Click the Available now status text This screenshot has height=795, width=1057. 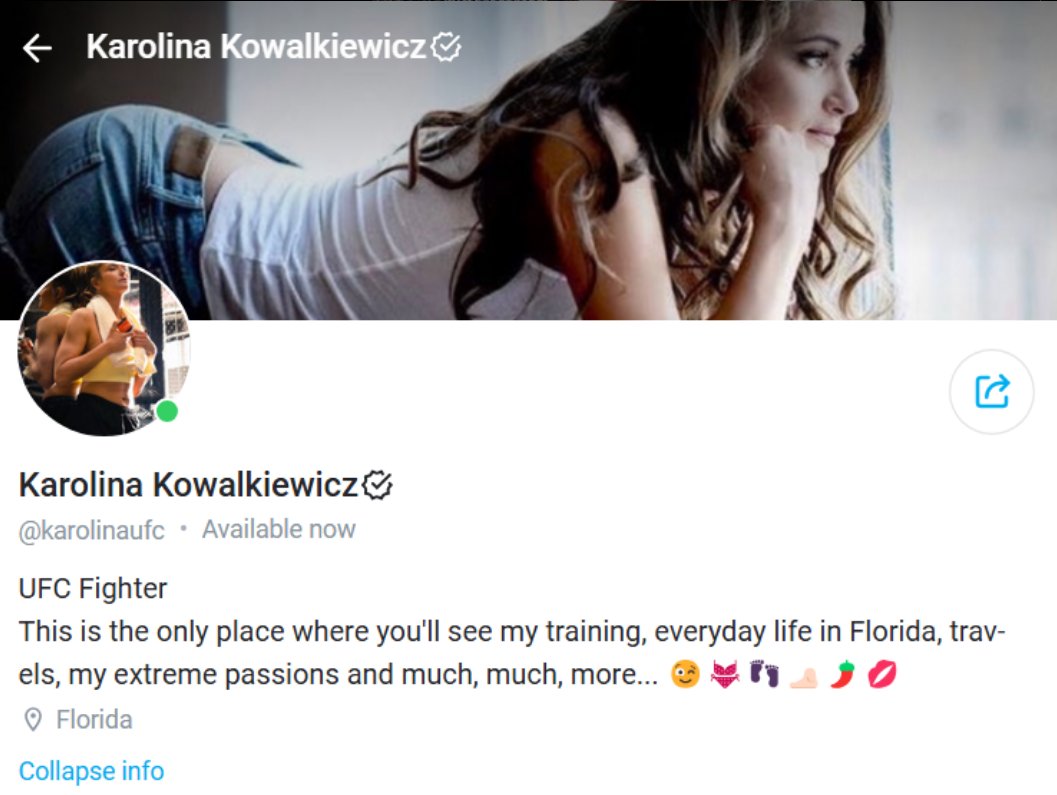pyautogui.click(x=279, y=529)
